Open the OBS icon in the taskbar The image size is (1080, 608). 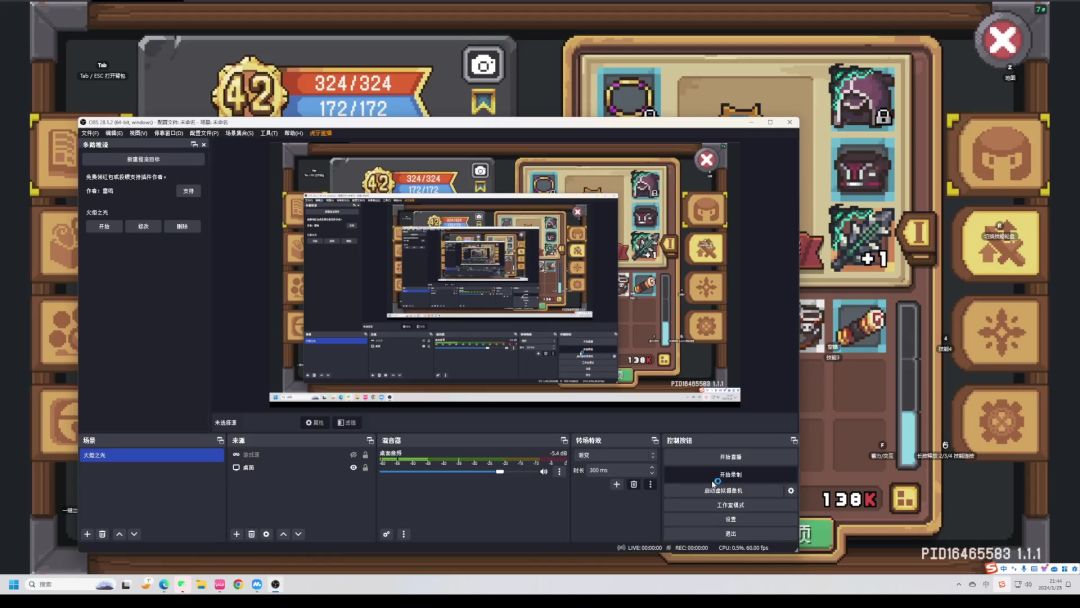[275, 584]
